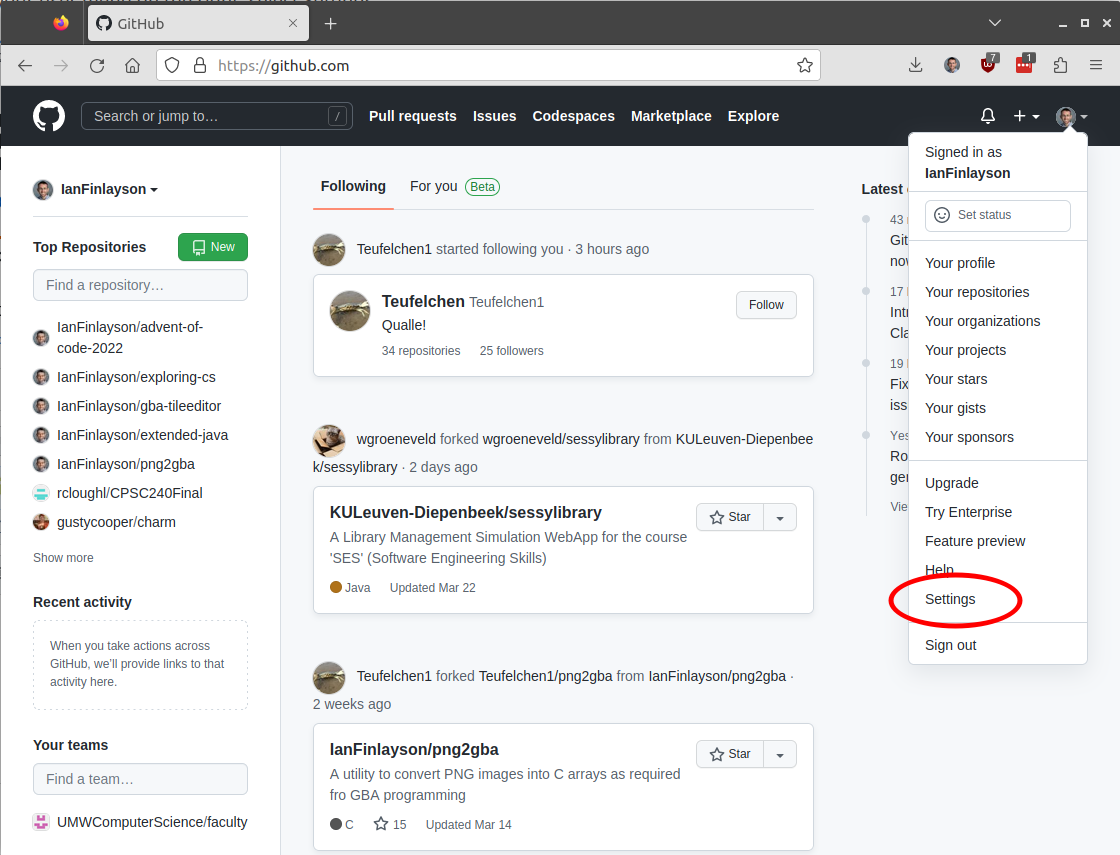Open the extensions puzzle-piece menu
This screenshot has height=855, width=1120.
coord(1060,66)
